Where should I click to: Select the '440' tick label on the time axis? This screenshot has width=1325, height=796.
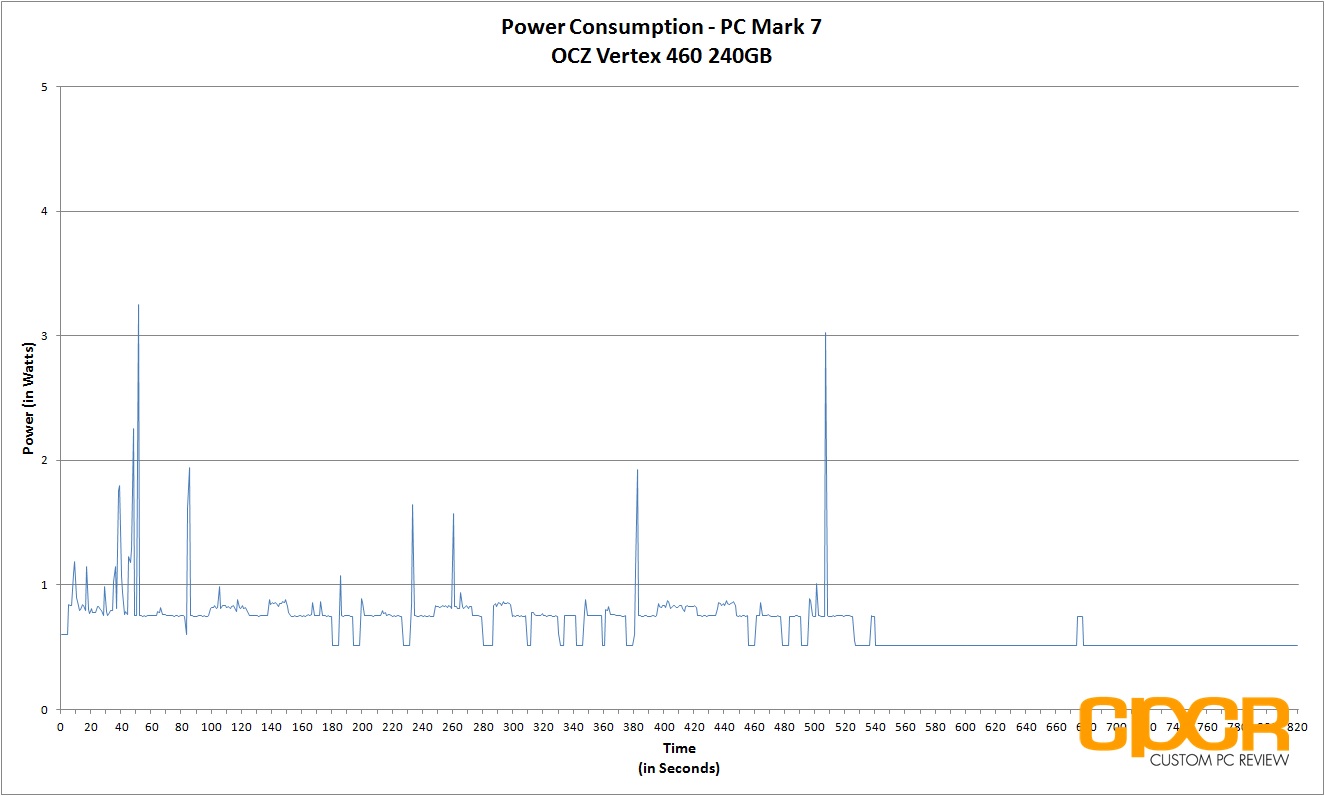pyautogui.click(x=724, y=727)
